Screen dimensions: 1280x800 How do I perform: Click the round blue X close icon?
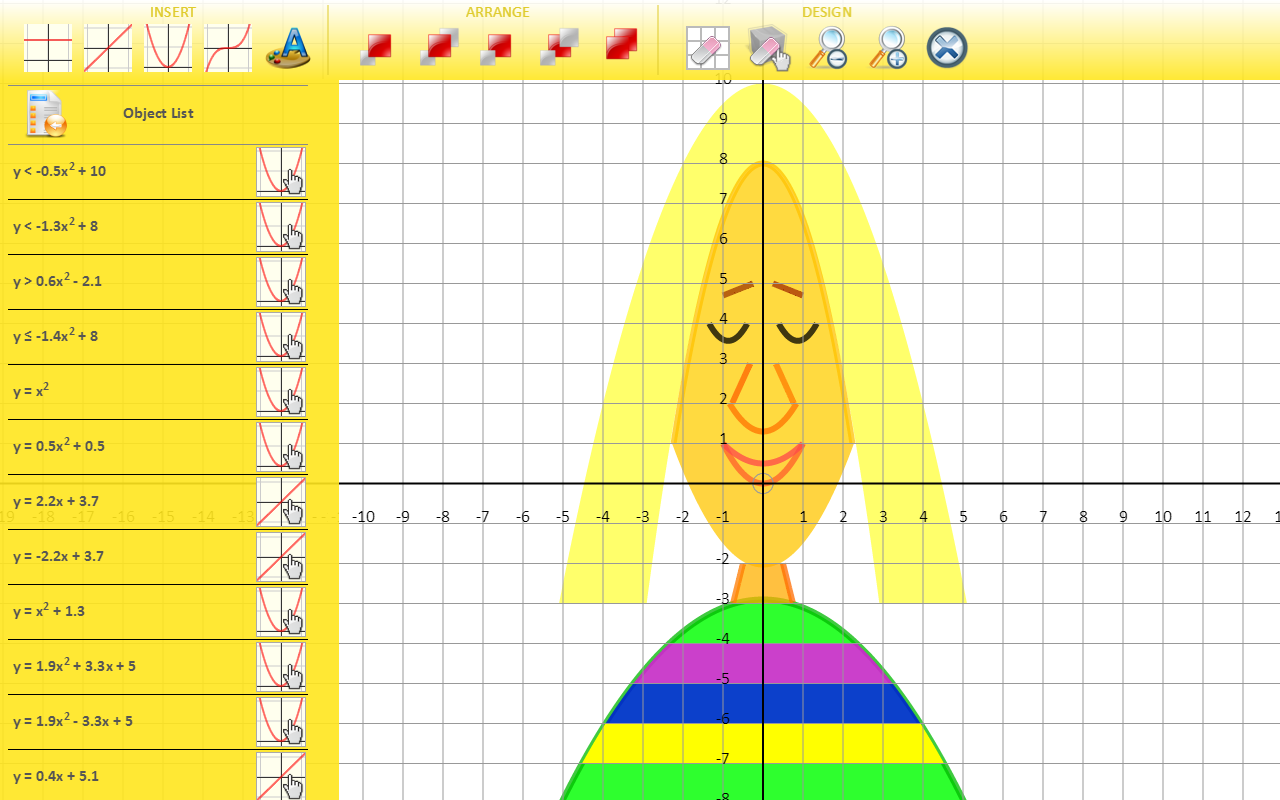pyautogui.click(x=947, y=48)
